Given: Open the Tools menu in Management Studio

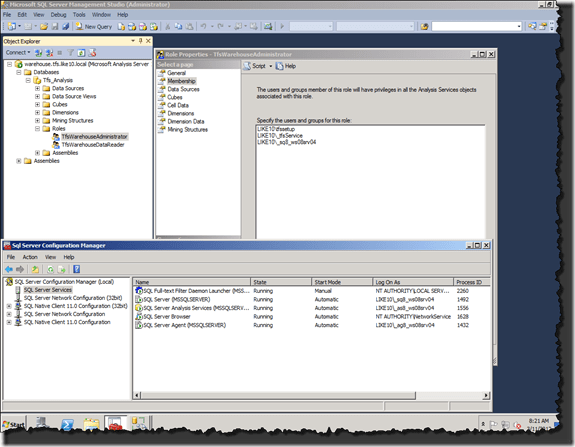Looking at the screenshot, I should (79, 15).
